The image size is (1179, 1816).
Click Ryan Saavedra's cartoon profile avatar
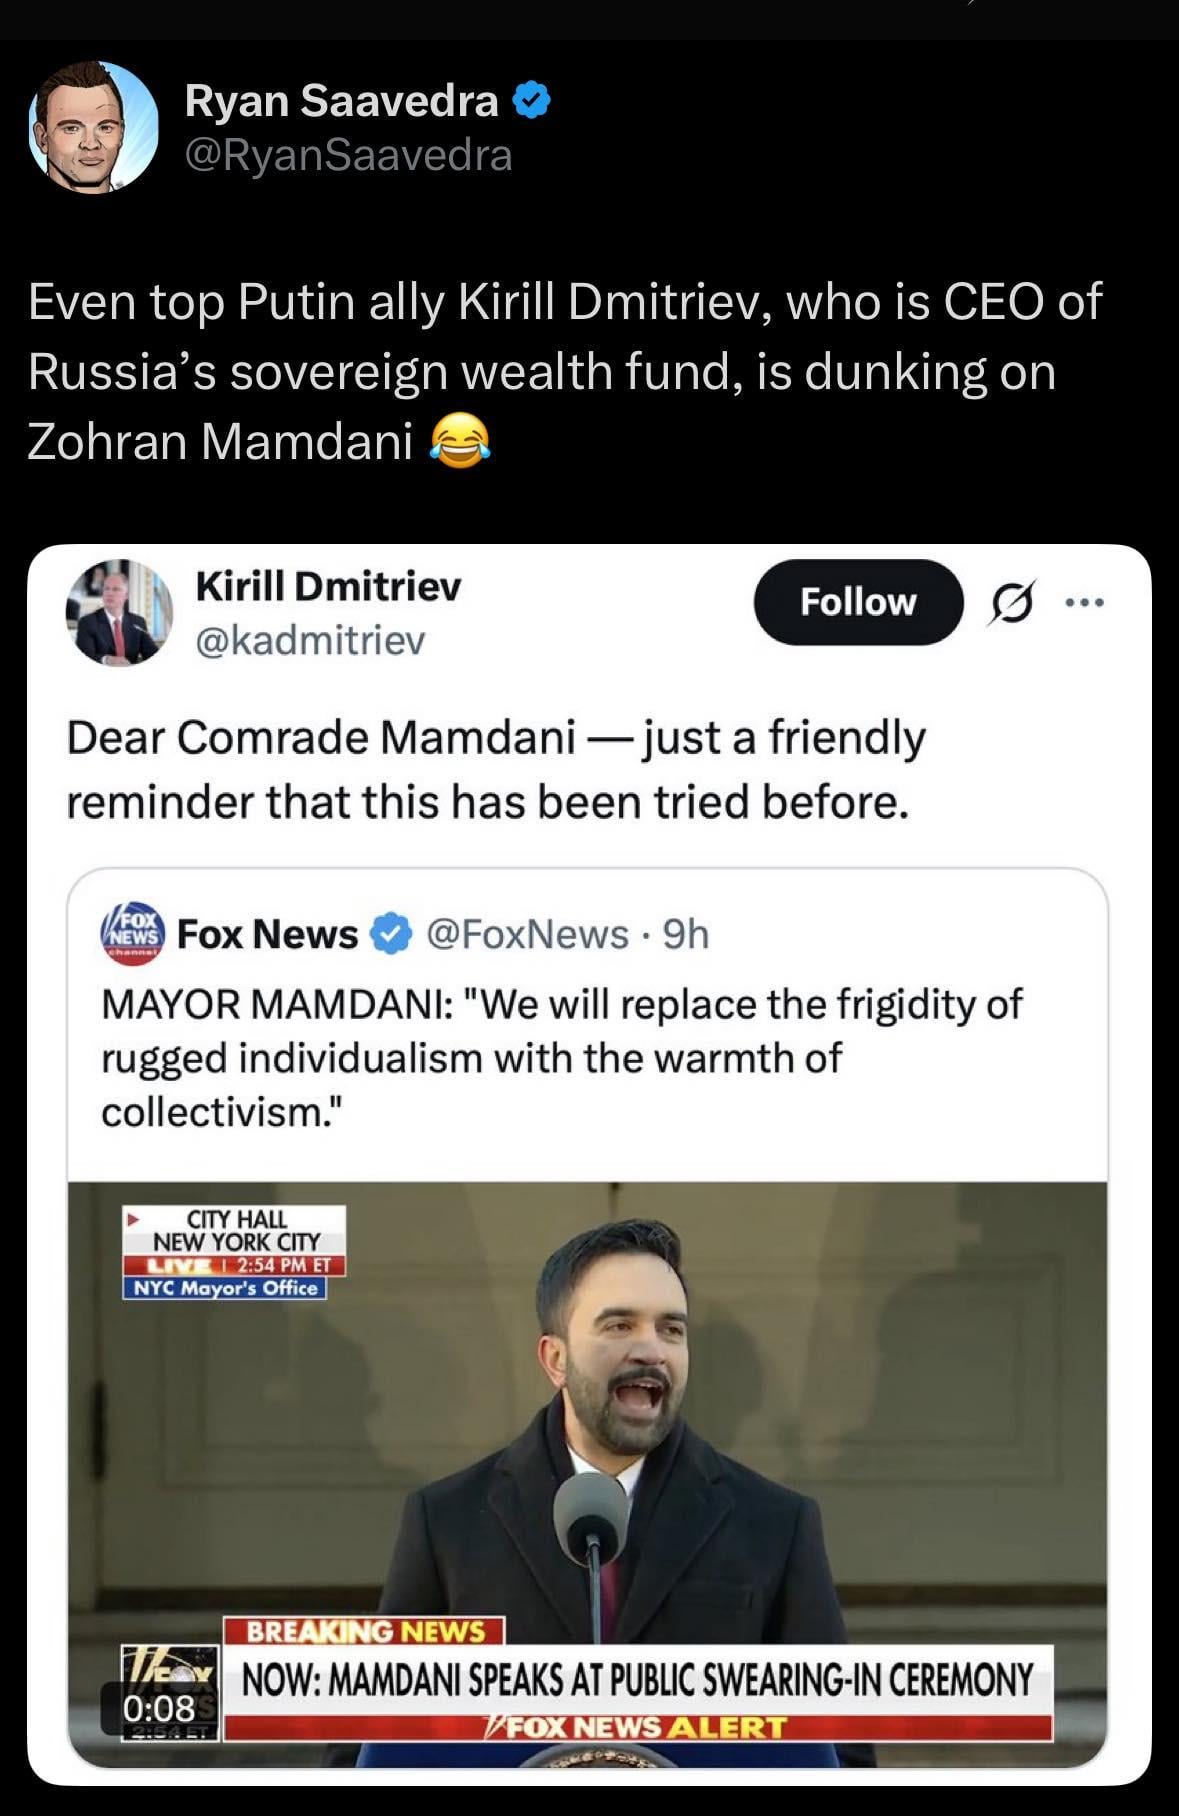[x=93, y=127]
